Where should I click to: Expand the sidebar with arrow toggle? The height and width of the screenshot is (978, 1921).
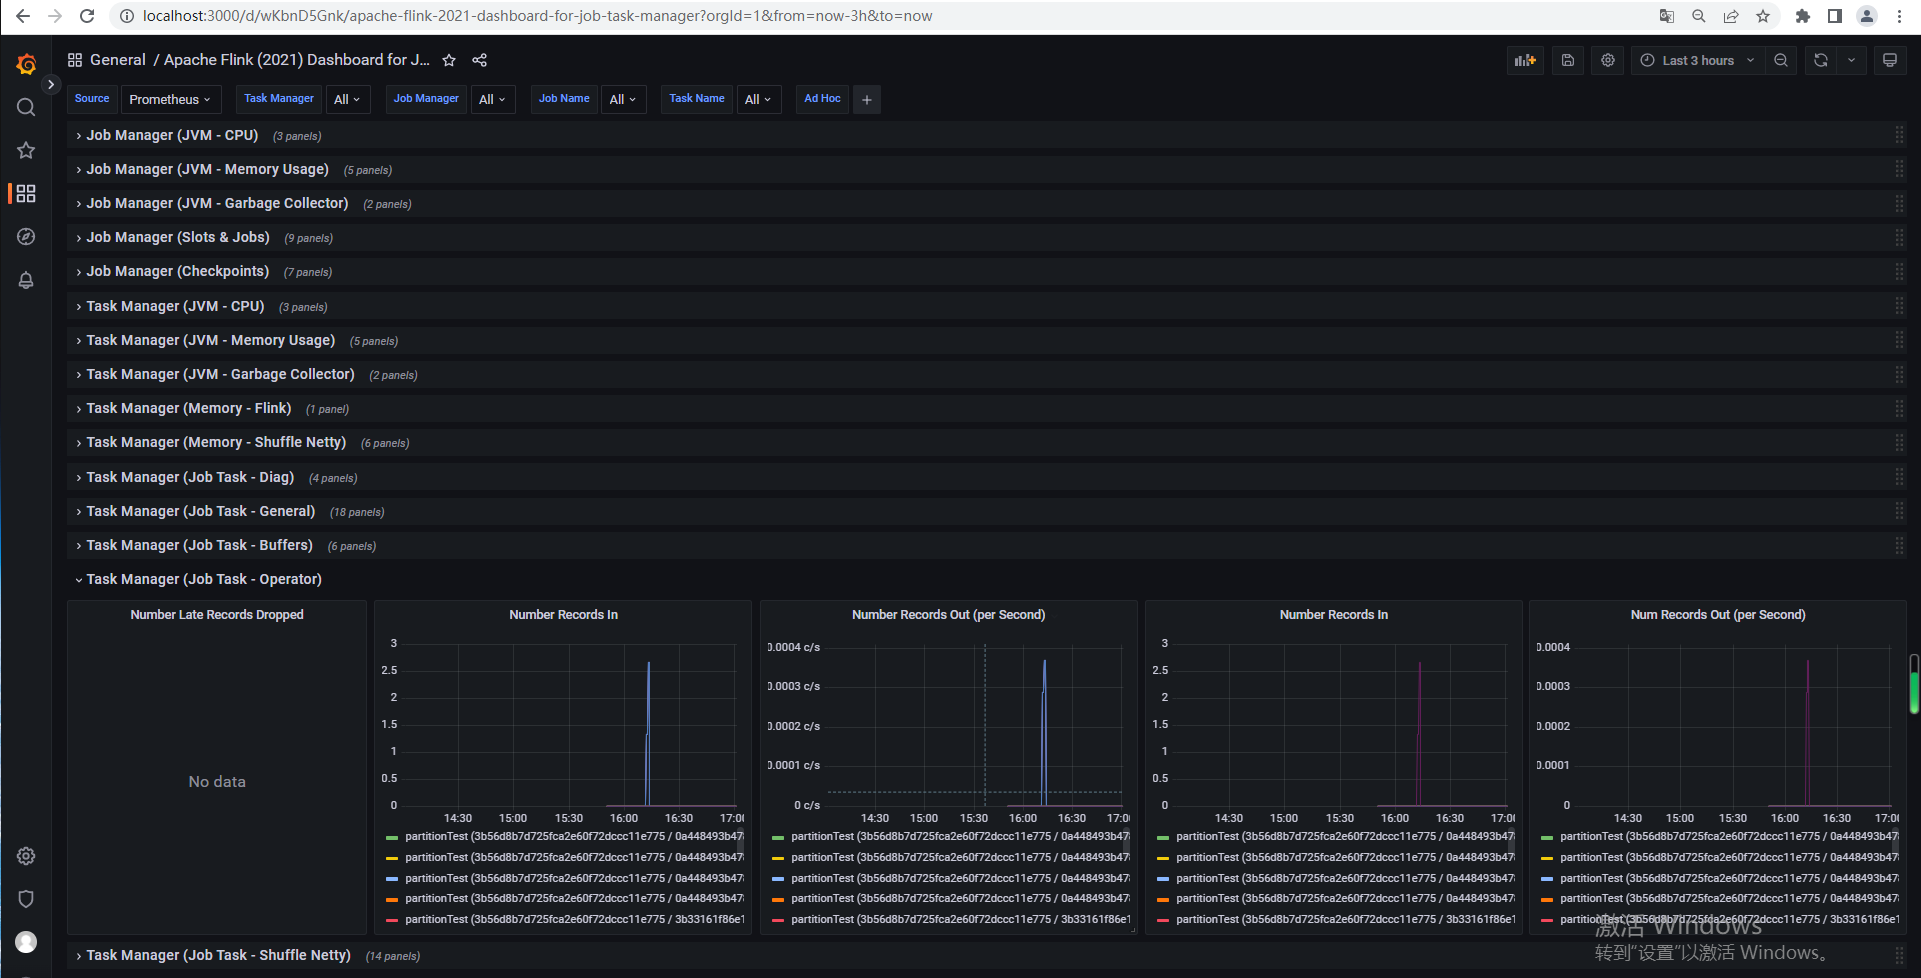pos(51,85)
